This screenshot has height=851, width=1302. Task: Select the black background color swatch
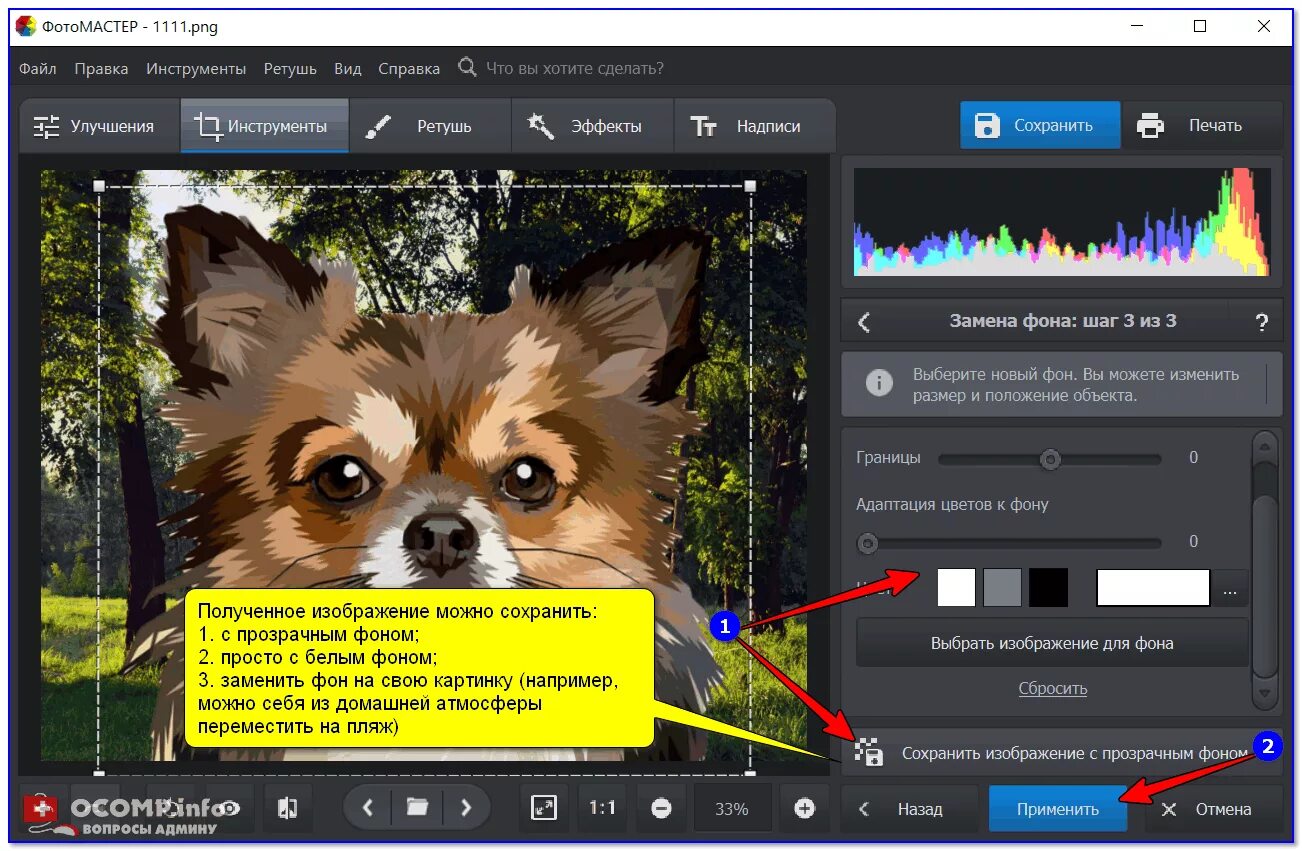1048,588
